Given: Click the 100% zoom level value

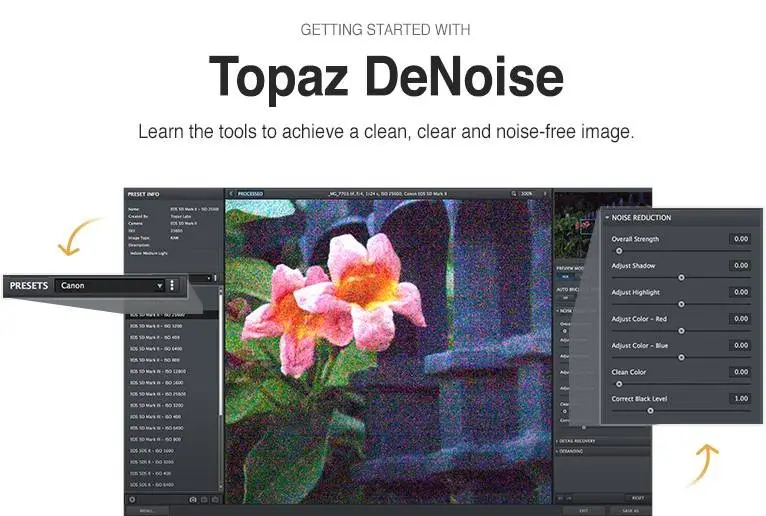Looking at the screenshot, I should 526,194.
